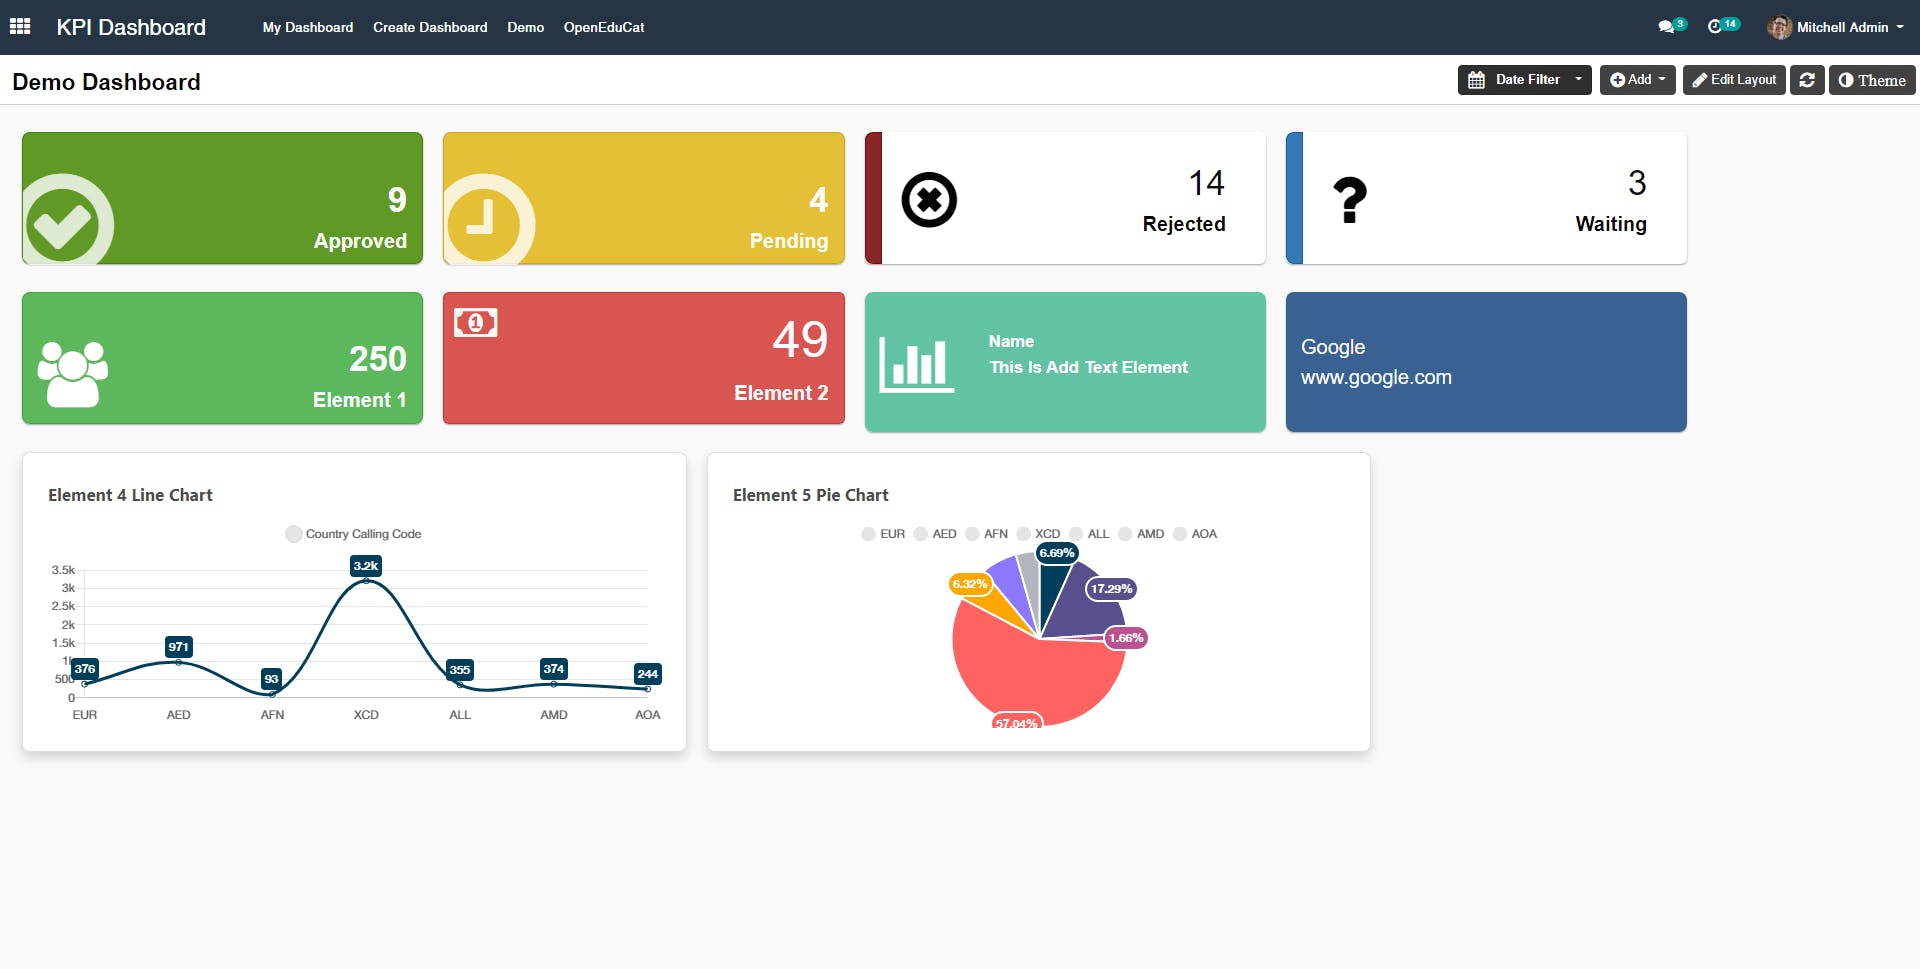The width and height of the screenshot is (1920, 969).
Task: Click the Waiting count 3
Action: coord(1637,183)
